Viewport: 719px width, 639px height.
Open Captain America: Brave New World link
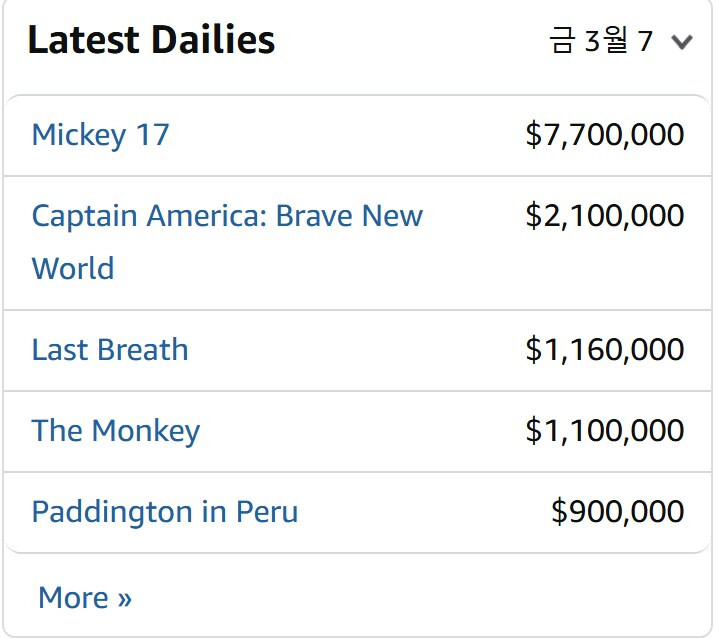(227, 216)
